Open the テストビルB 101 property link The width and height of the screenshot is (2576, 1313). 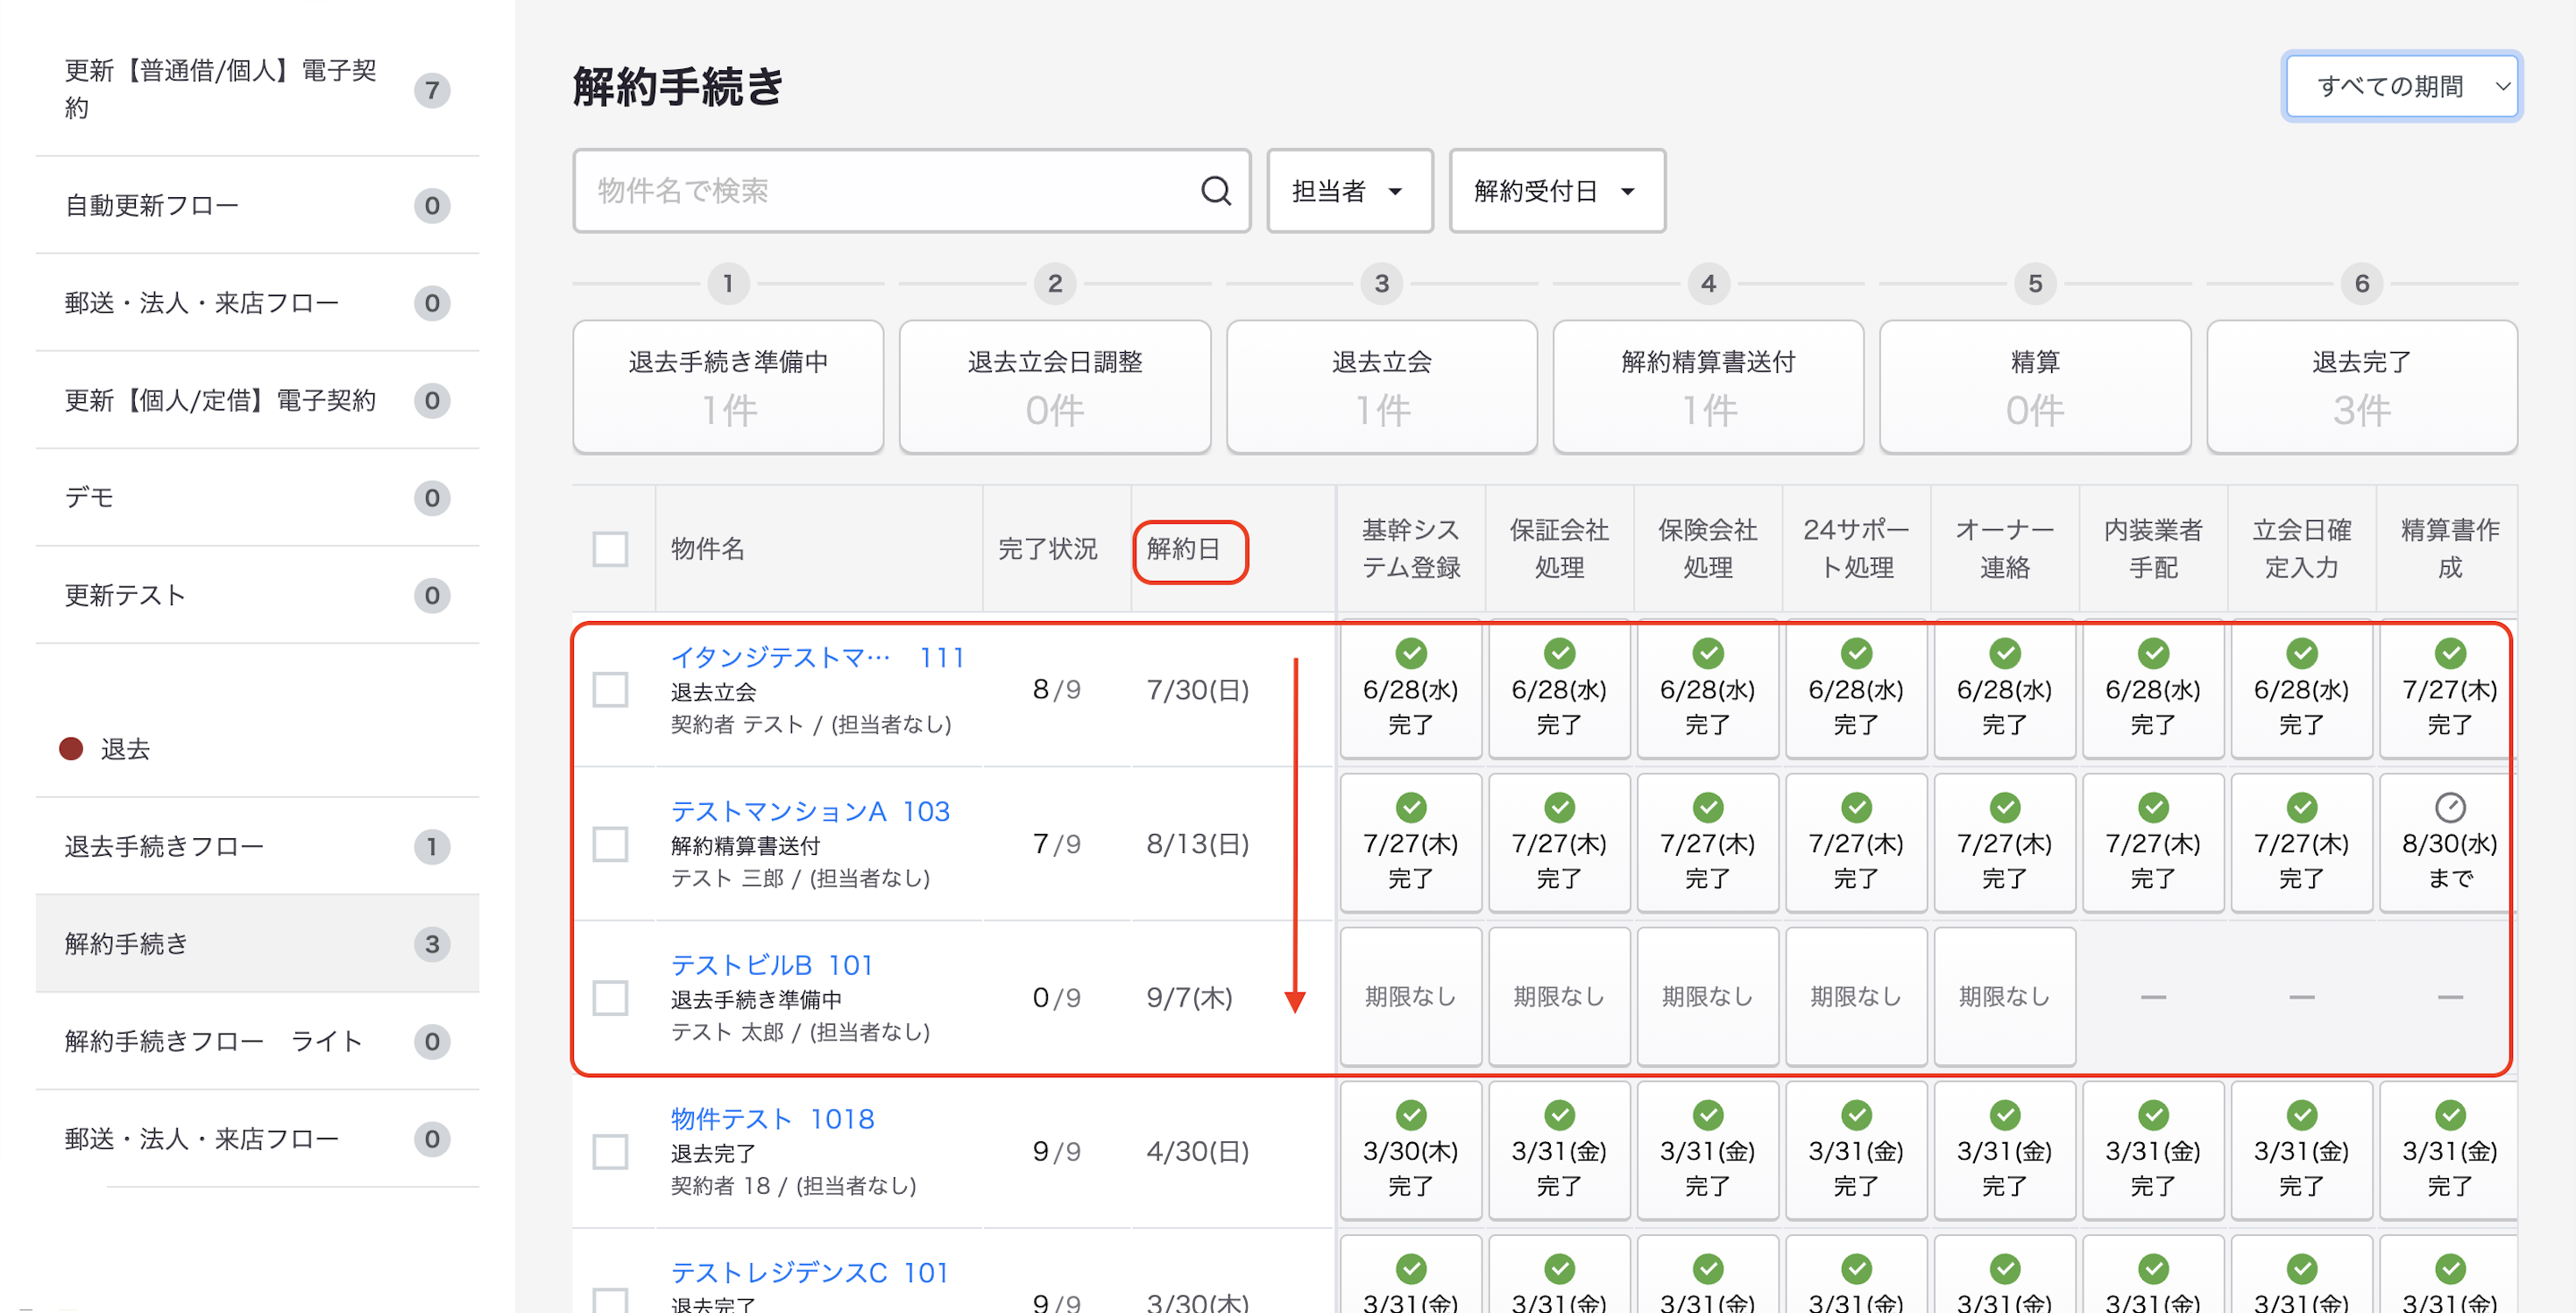tap(772, 965)
